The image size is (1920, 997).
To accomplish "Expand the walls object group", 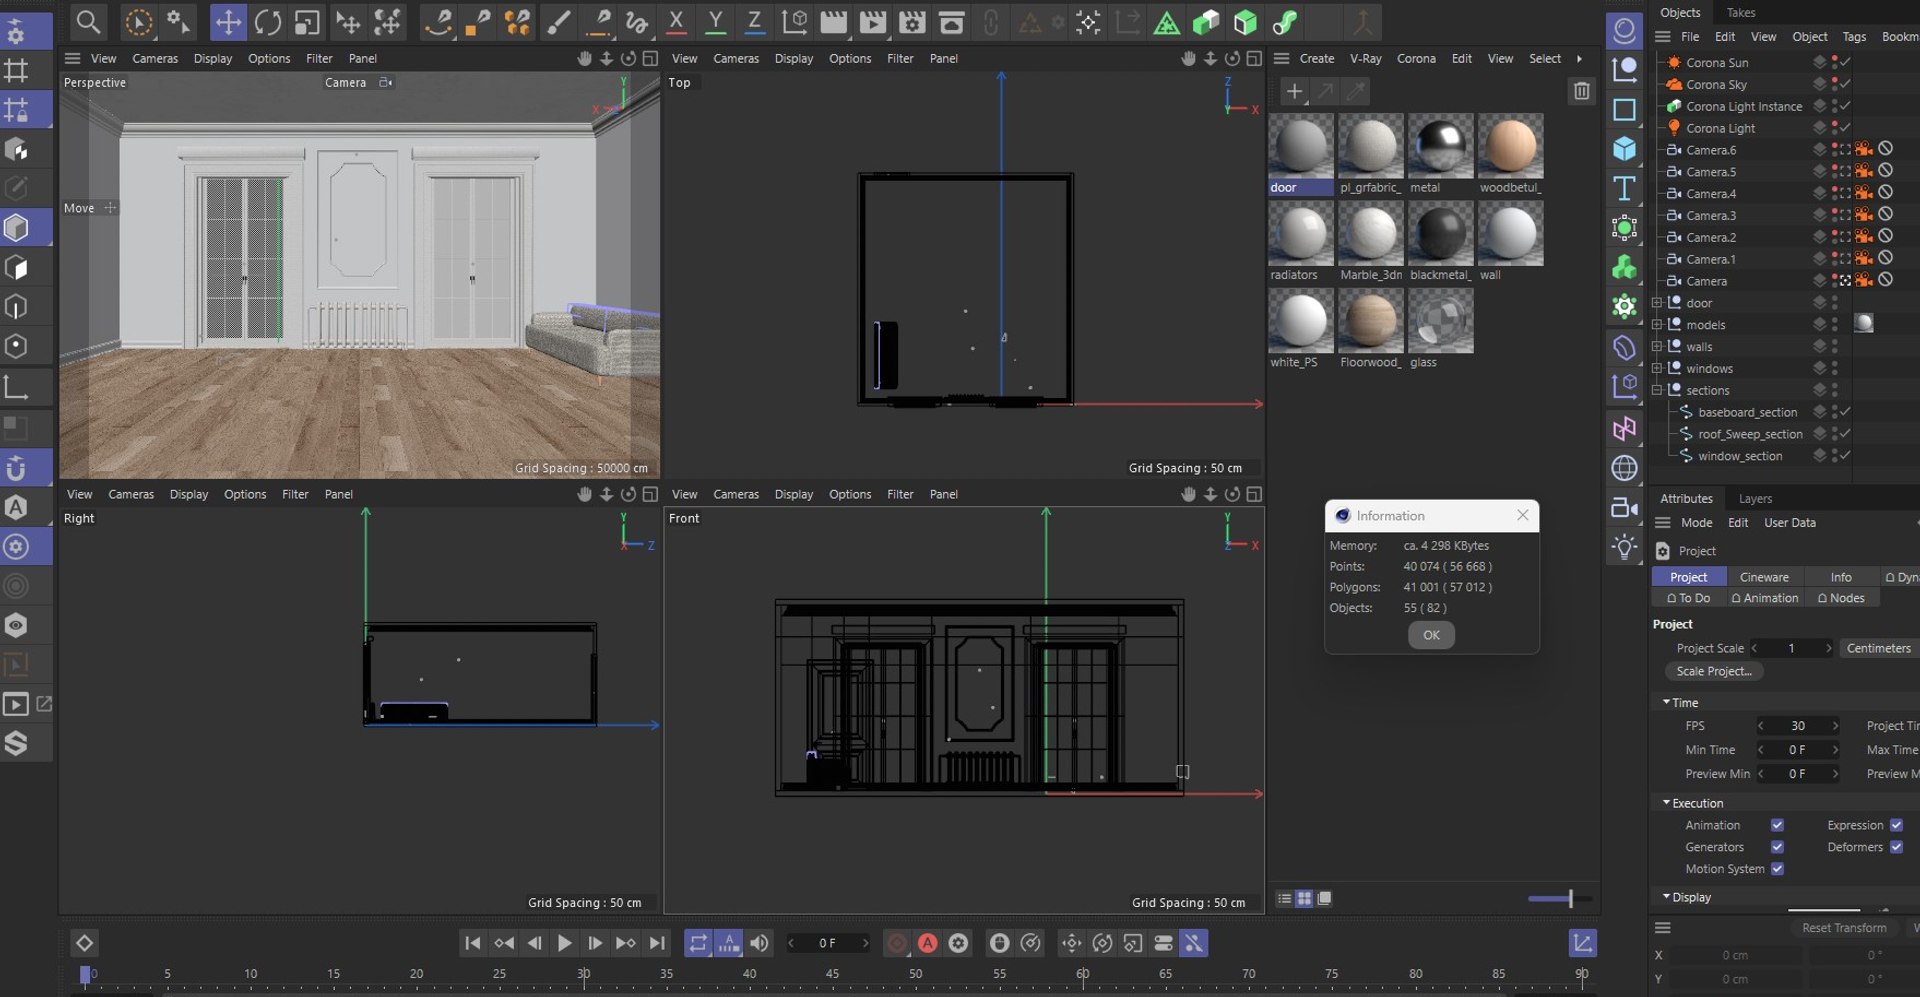I will click(x=1657, y=347).
